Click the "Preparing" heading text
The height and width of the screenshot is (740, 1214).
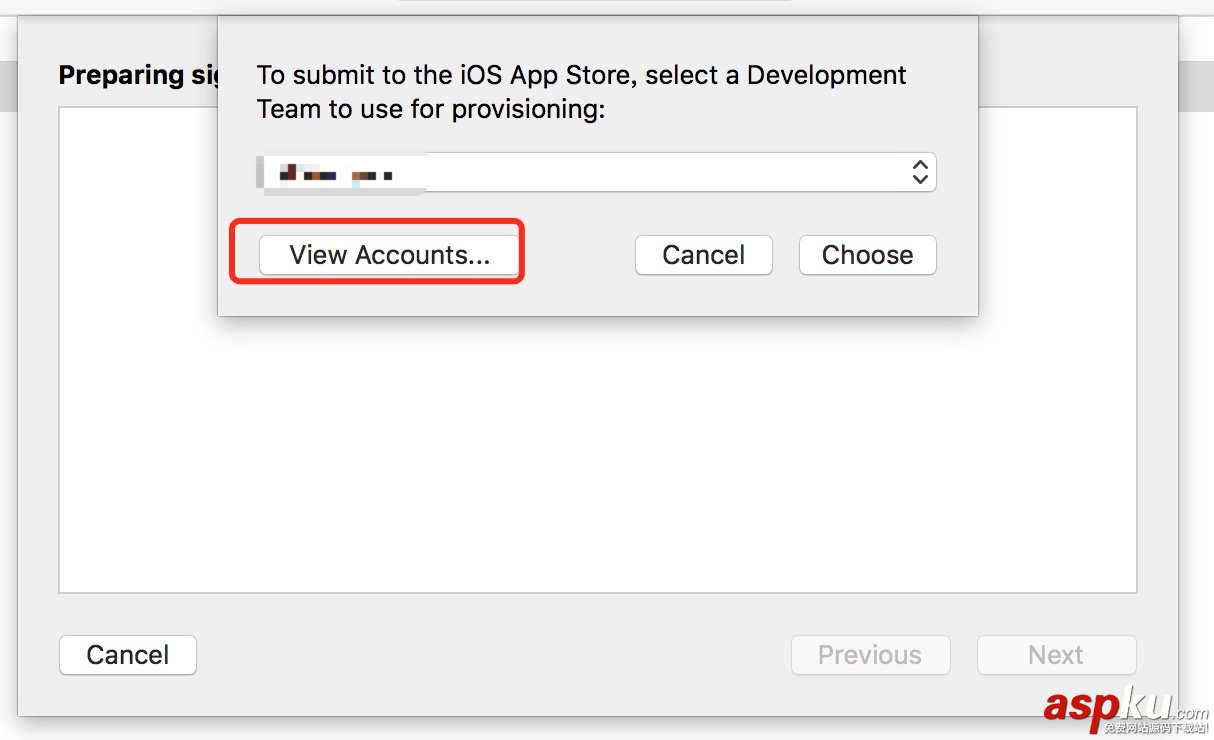[122, 76]
